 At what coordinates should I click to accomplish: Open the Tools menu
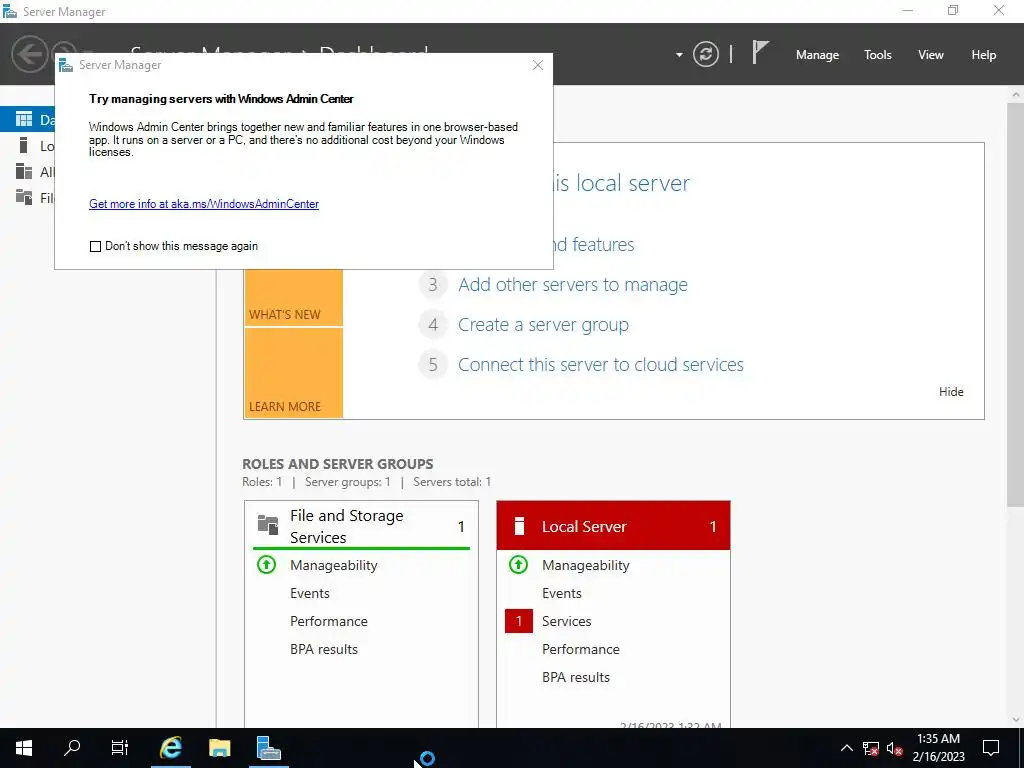(x=878, y=55)
